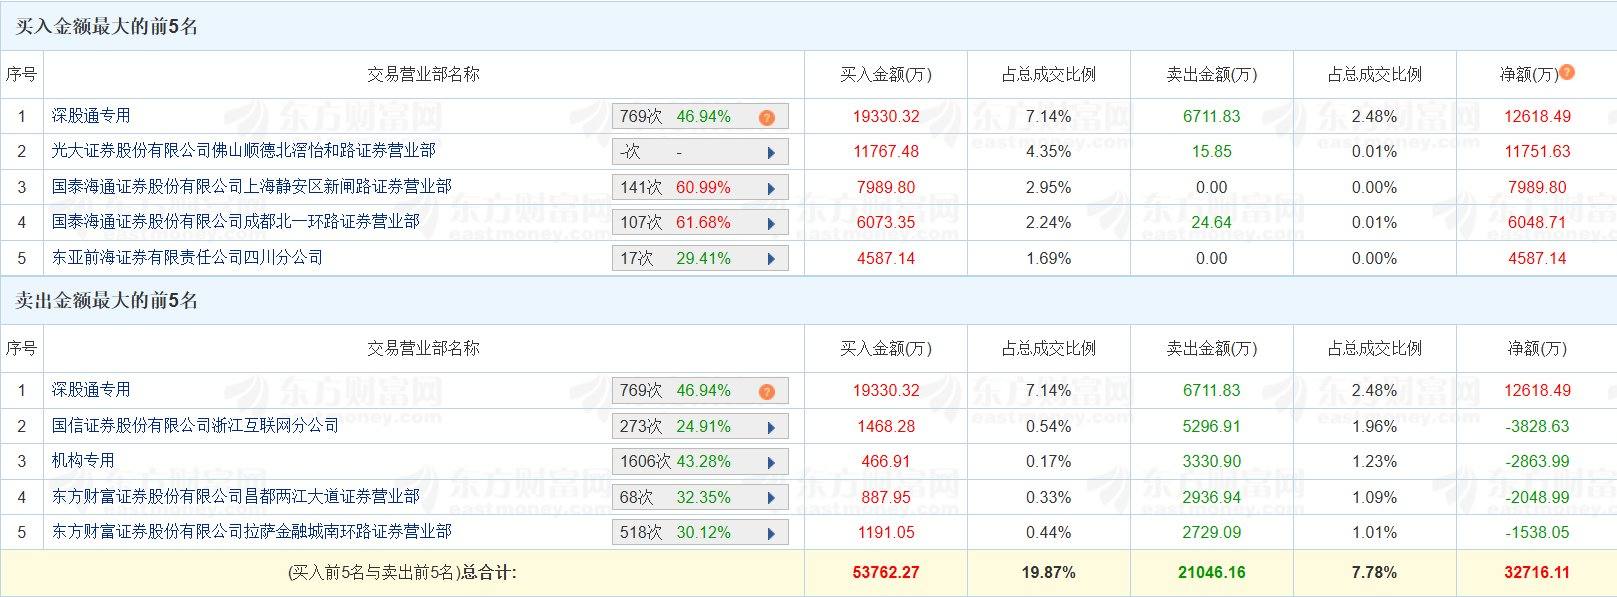Open 国泰海通上海静安区新闸路证券营业部 link
The height and width of the screenshot is (597, 1617).
click(251, 186)
